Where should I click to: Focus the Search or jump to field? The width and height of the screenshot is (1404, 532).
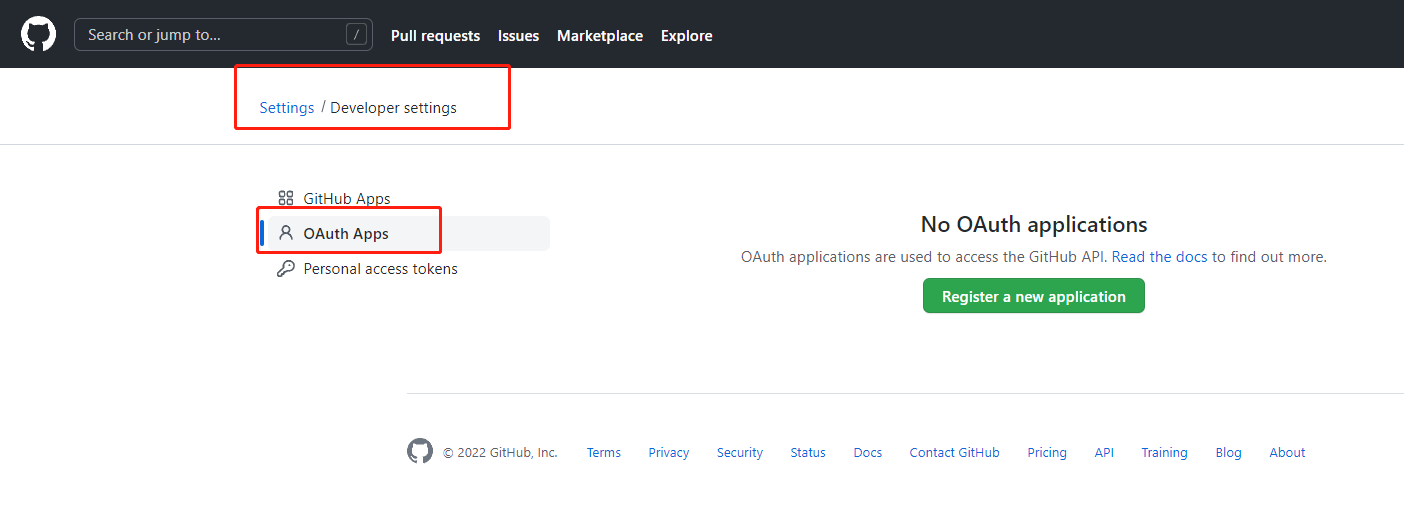[223, 35]
